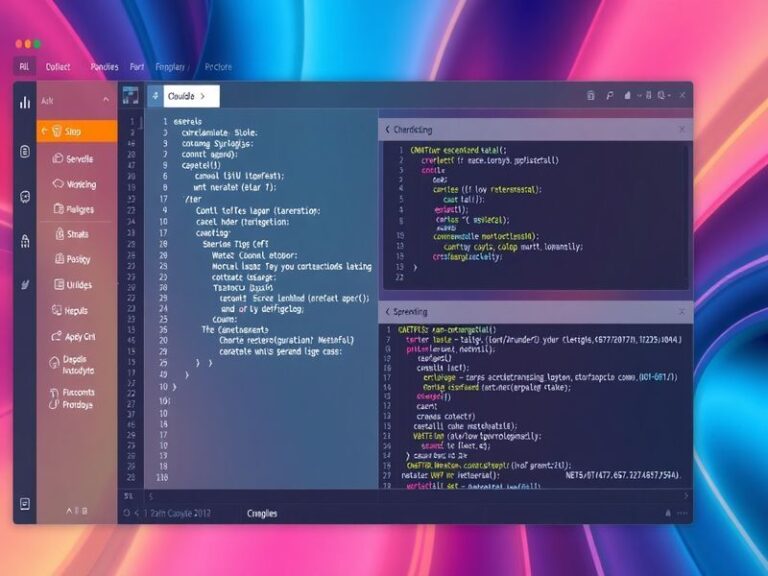Click the bird icon in the activity bar

(25, 285)
